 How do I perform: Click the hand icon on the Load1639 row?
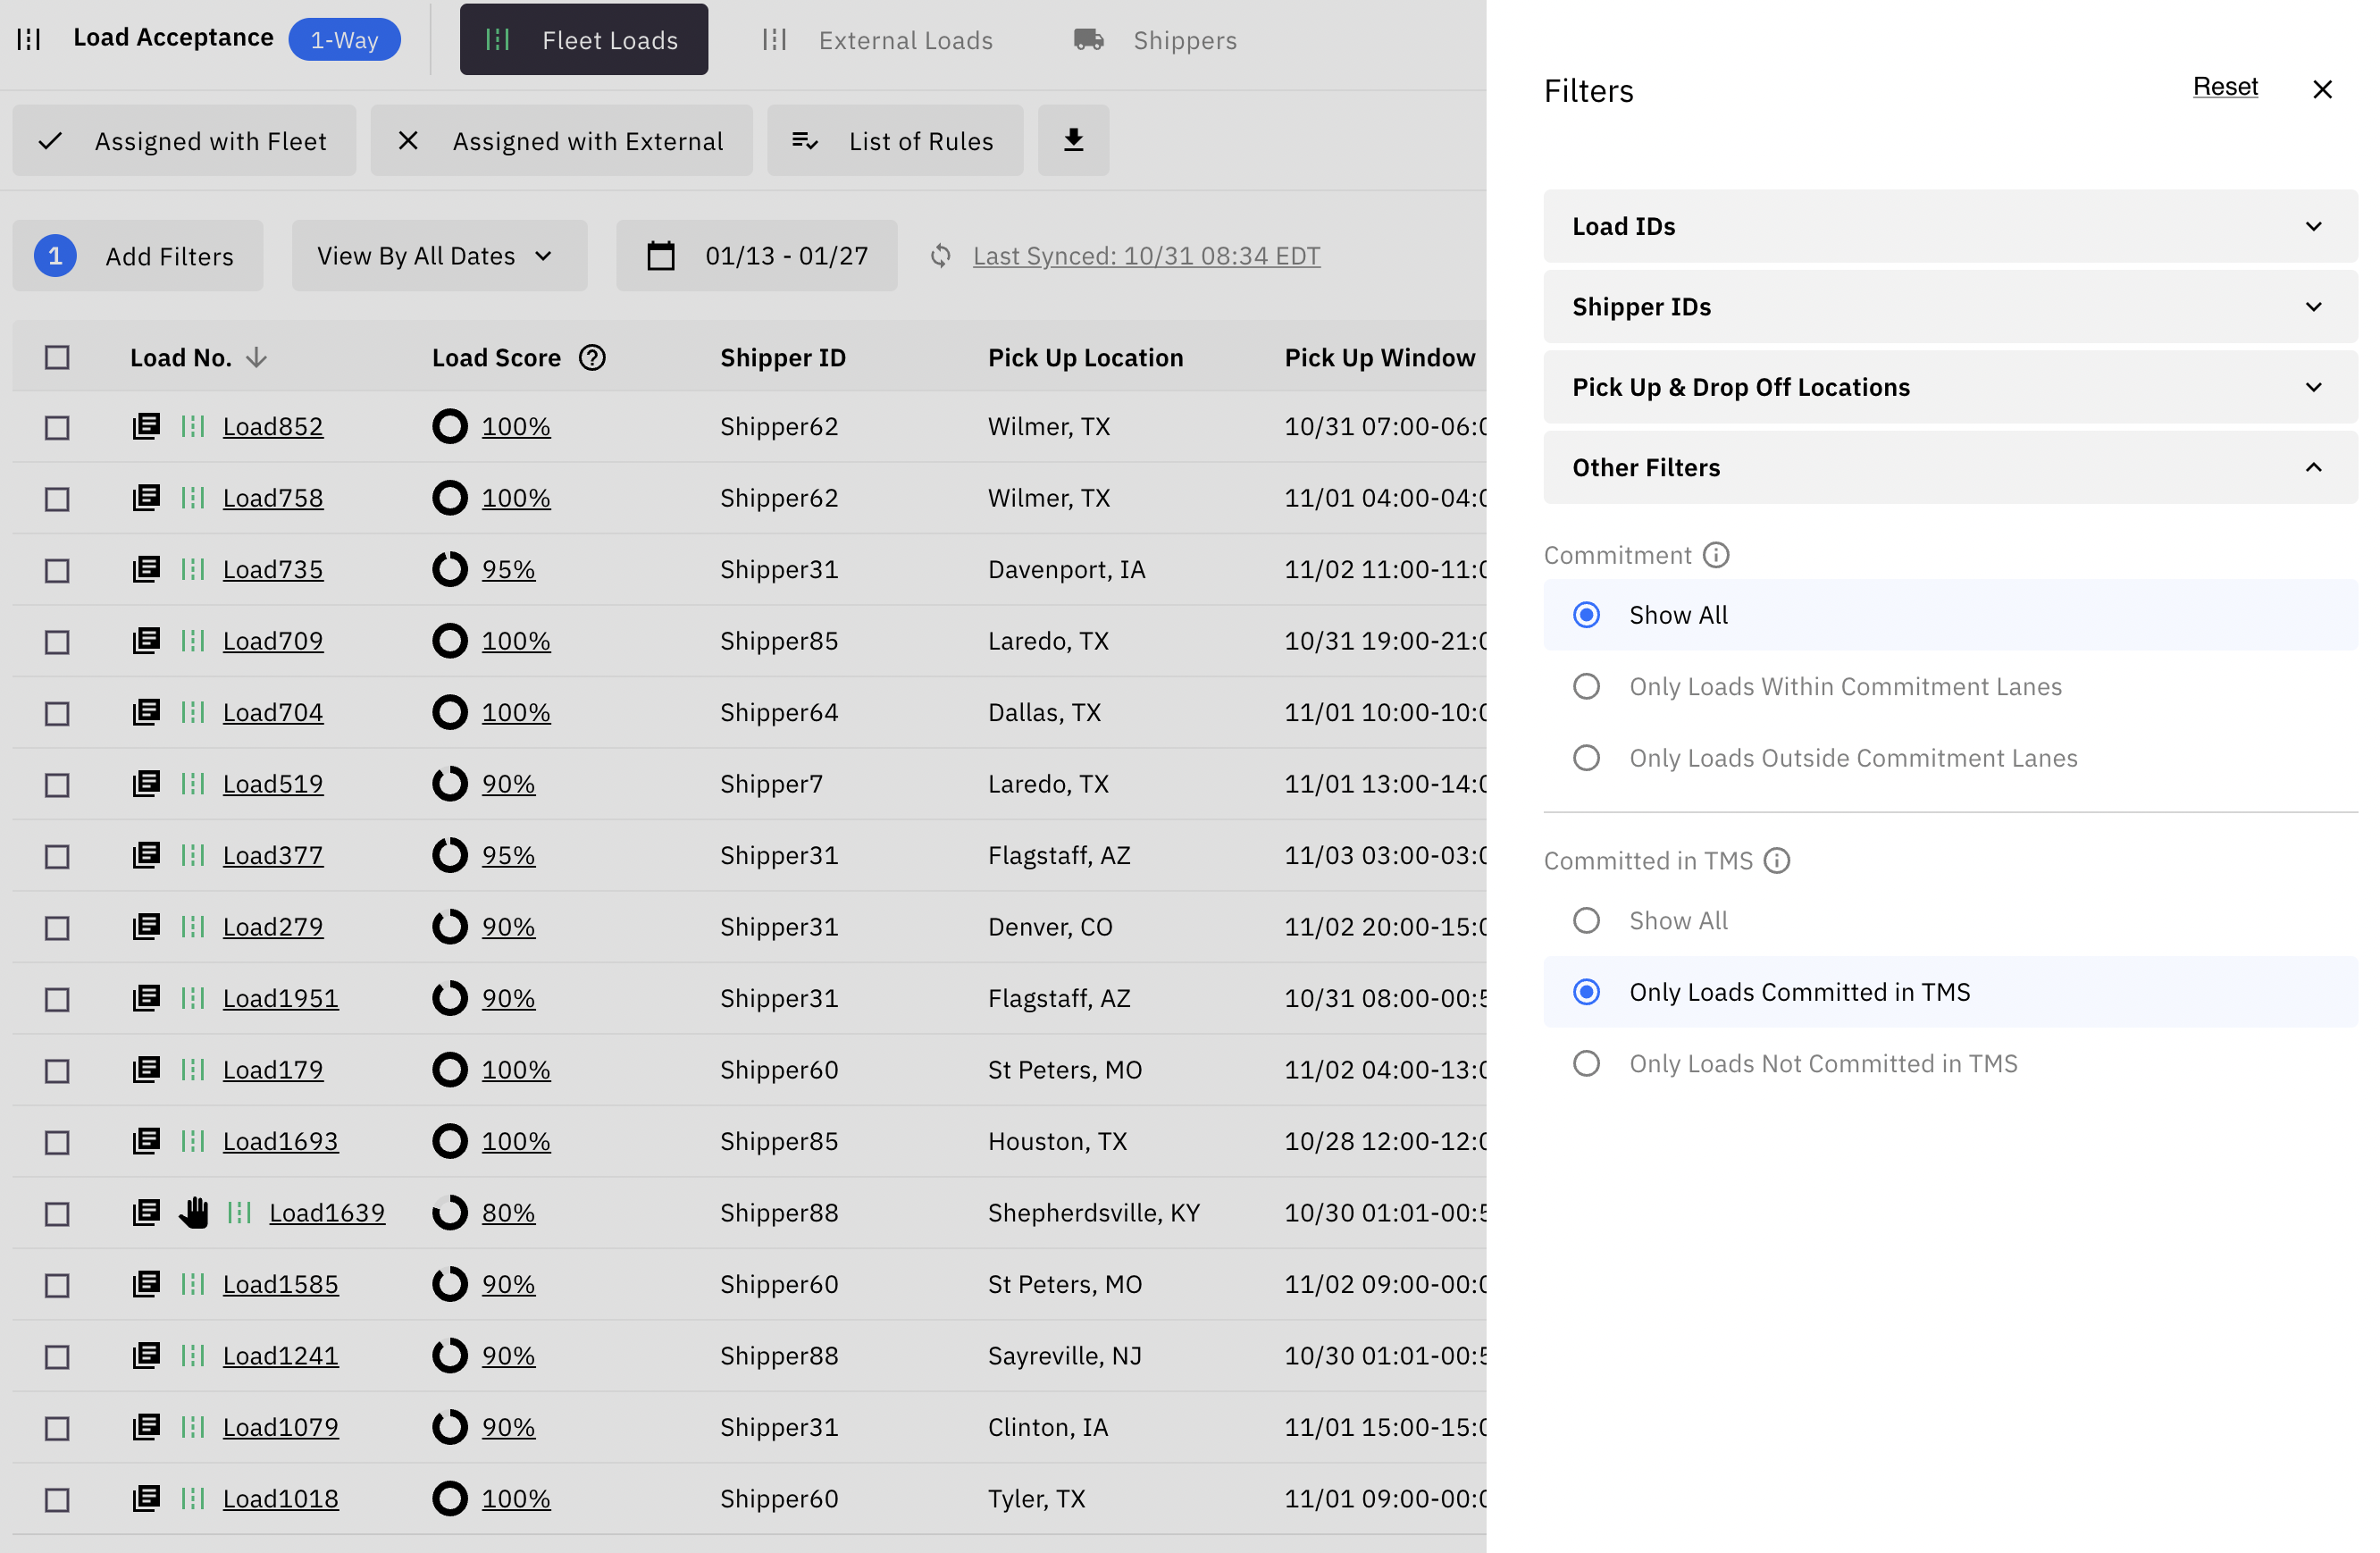[194, 1212]
